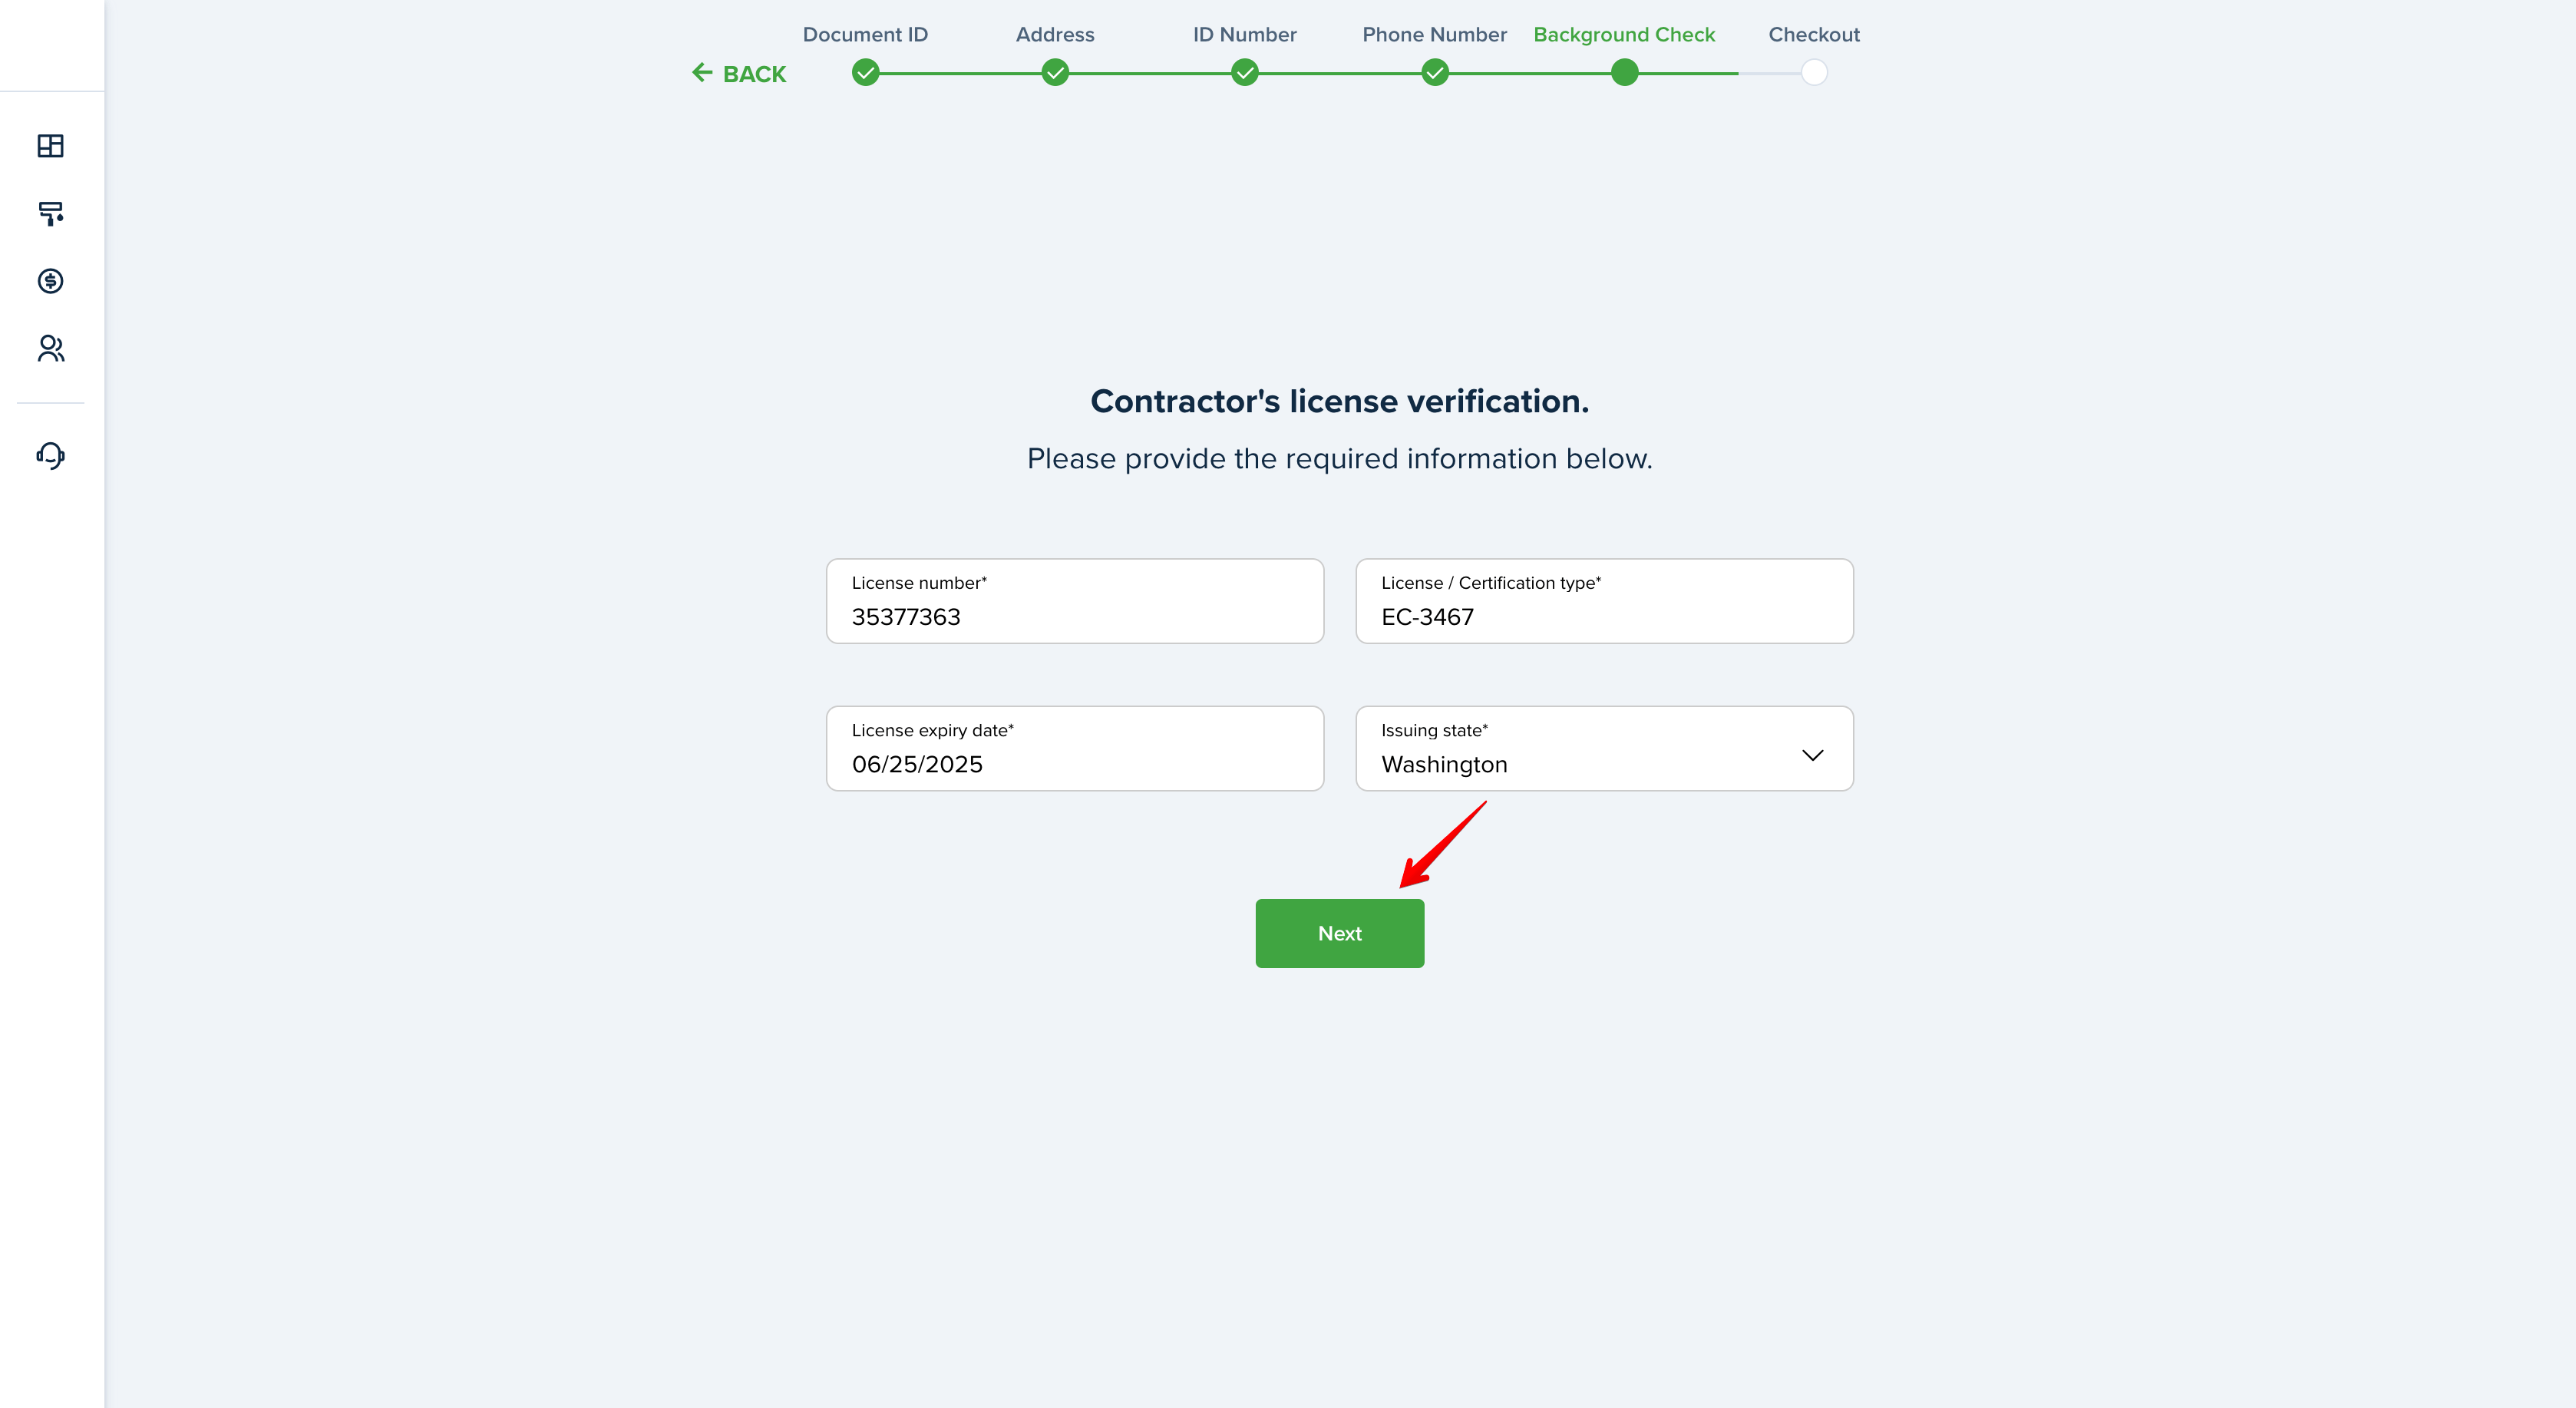
Task: Click the Background Check step label
Action: point(1624,35)
